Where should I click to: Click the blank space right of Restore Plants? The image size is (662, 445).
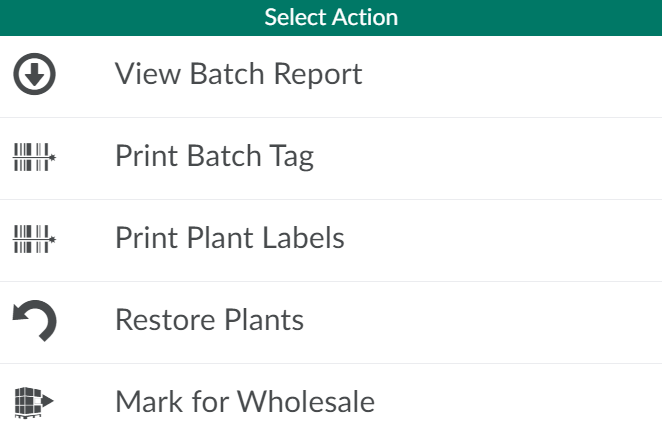click(x=500, y=321)
